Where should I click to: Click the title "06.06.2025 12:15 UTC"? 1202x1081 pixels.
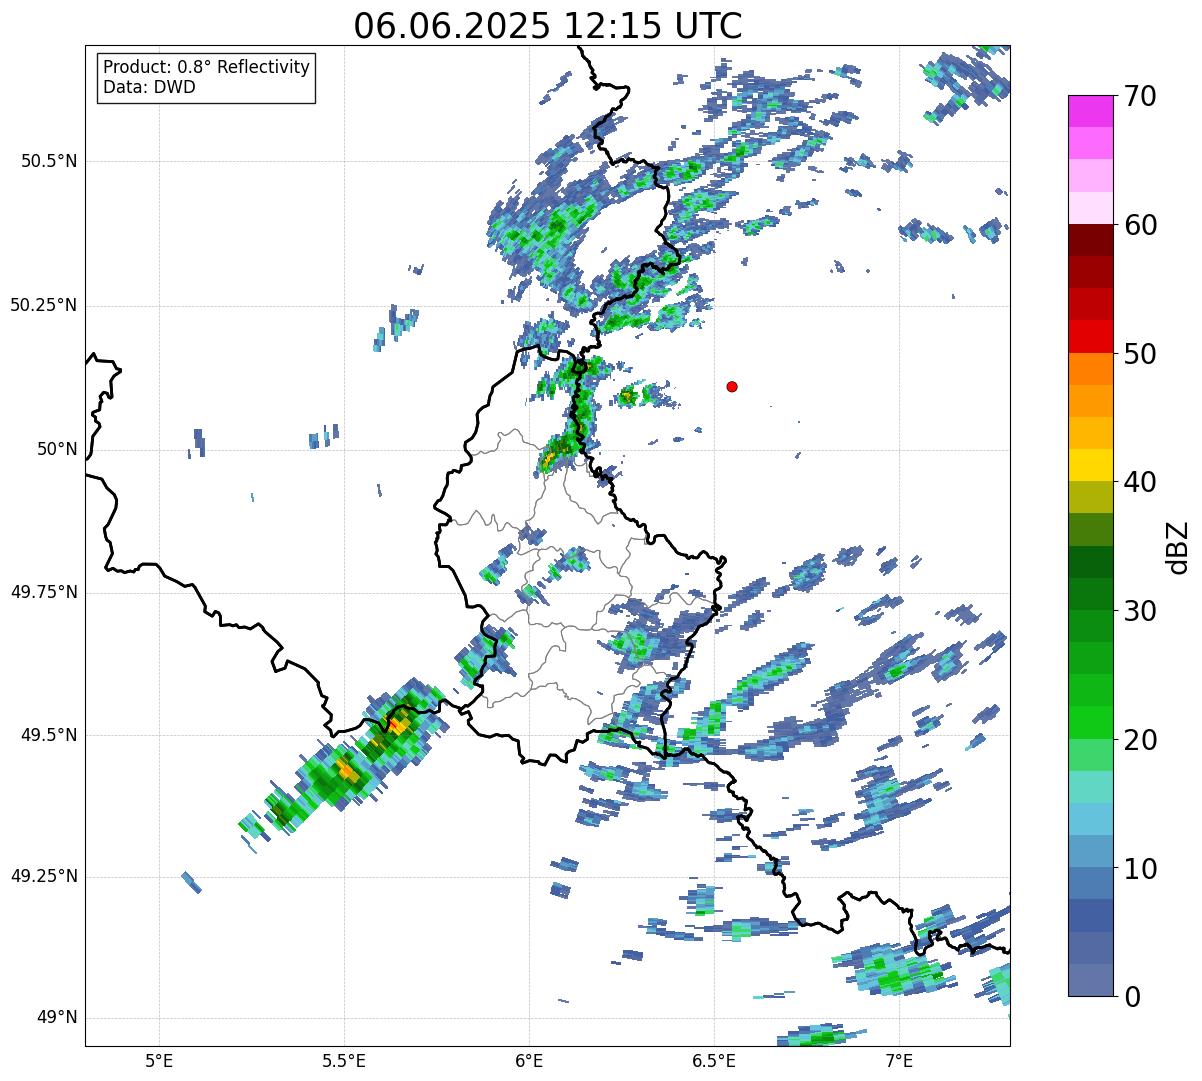pos(548,26)
